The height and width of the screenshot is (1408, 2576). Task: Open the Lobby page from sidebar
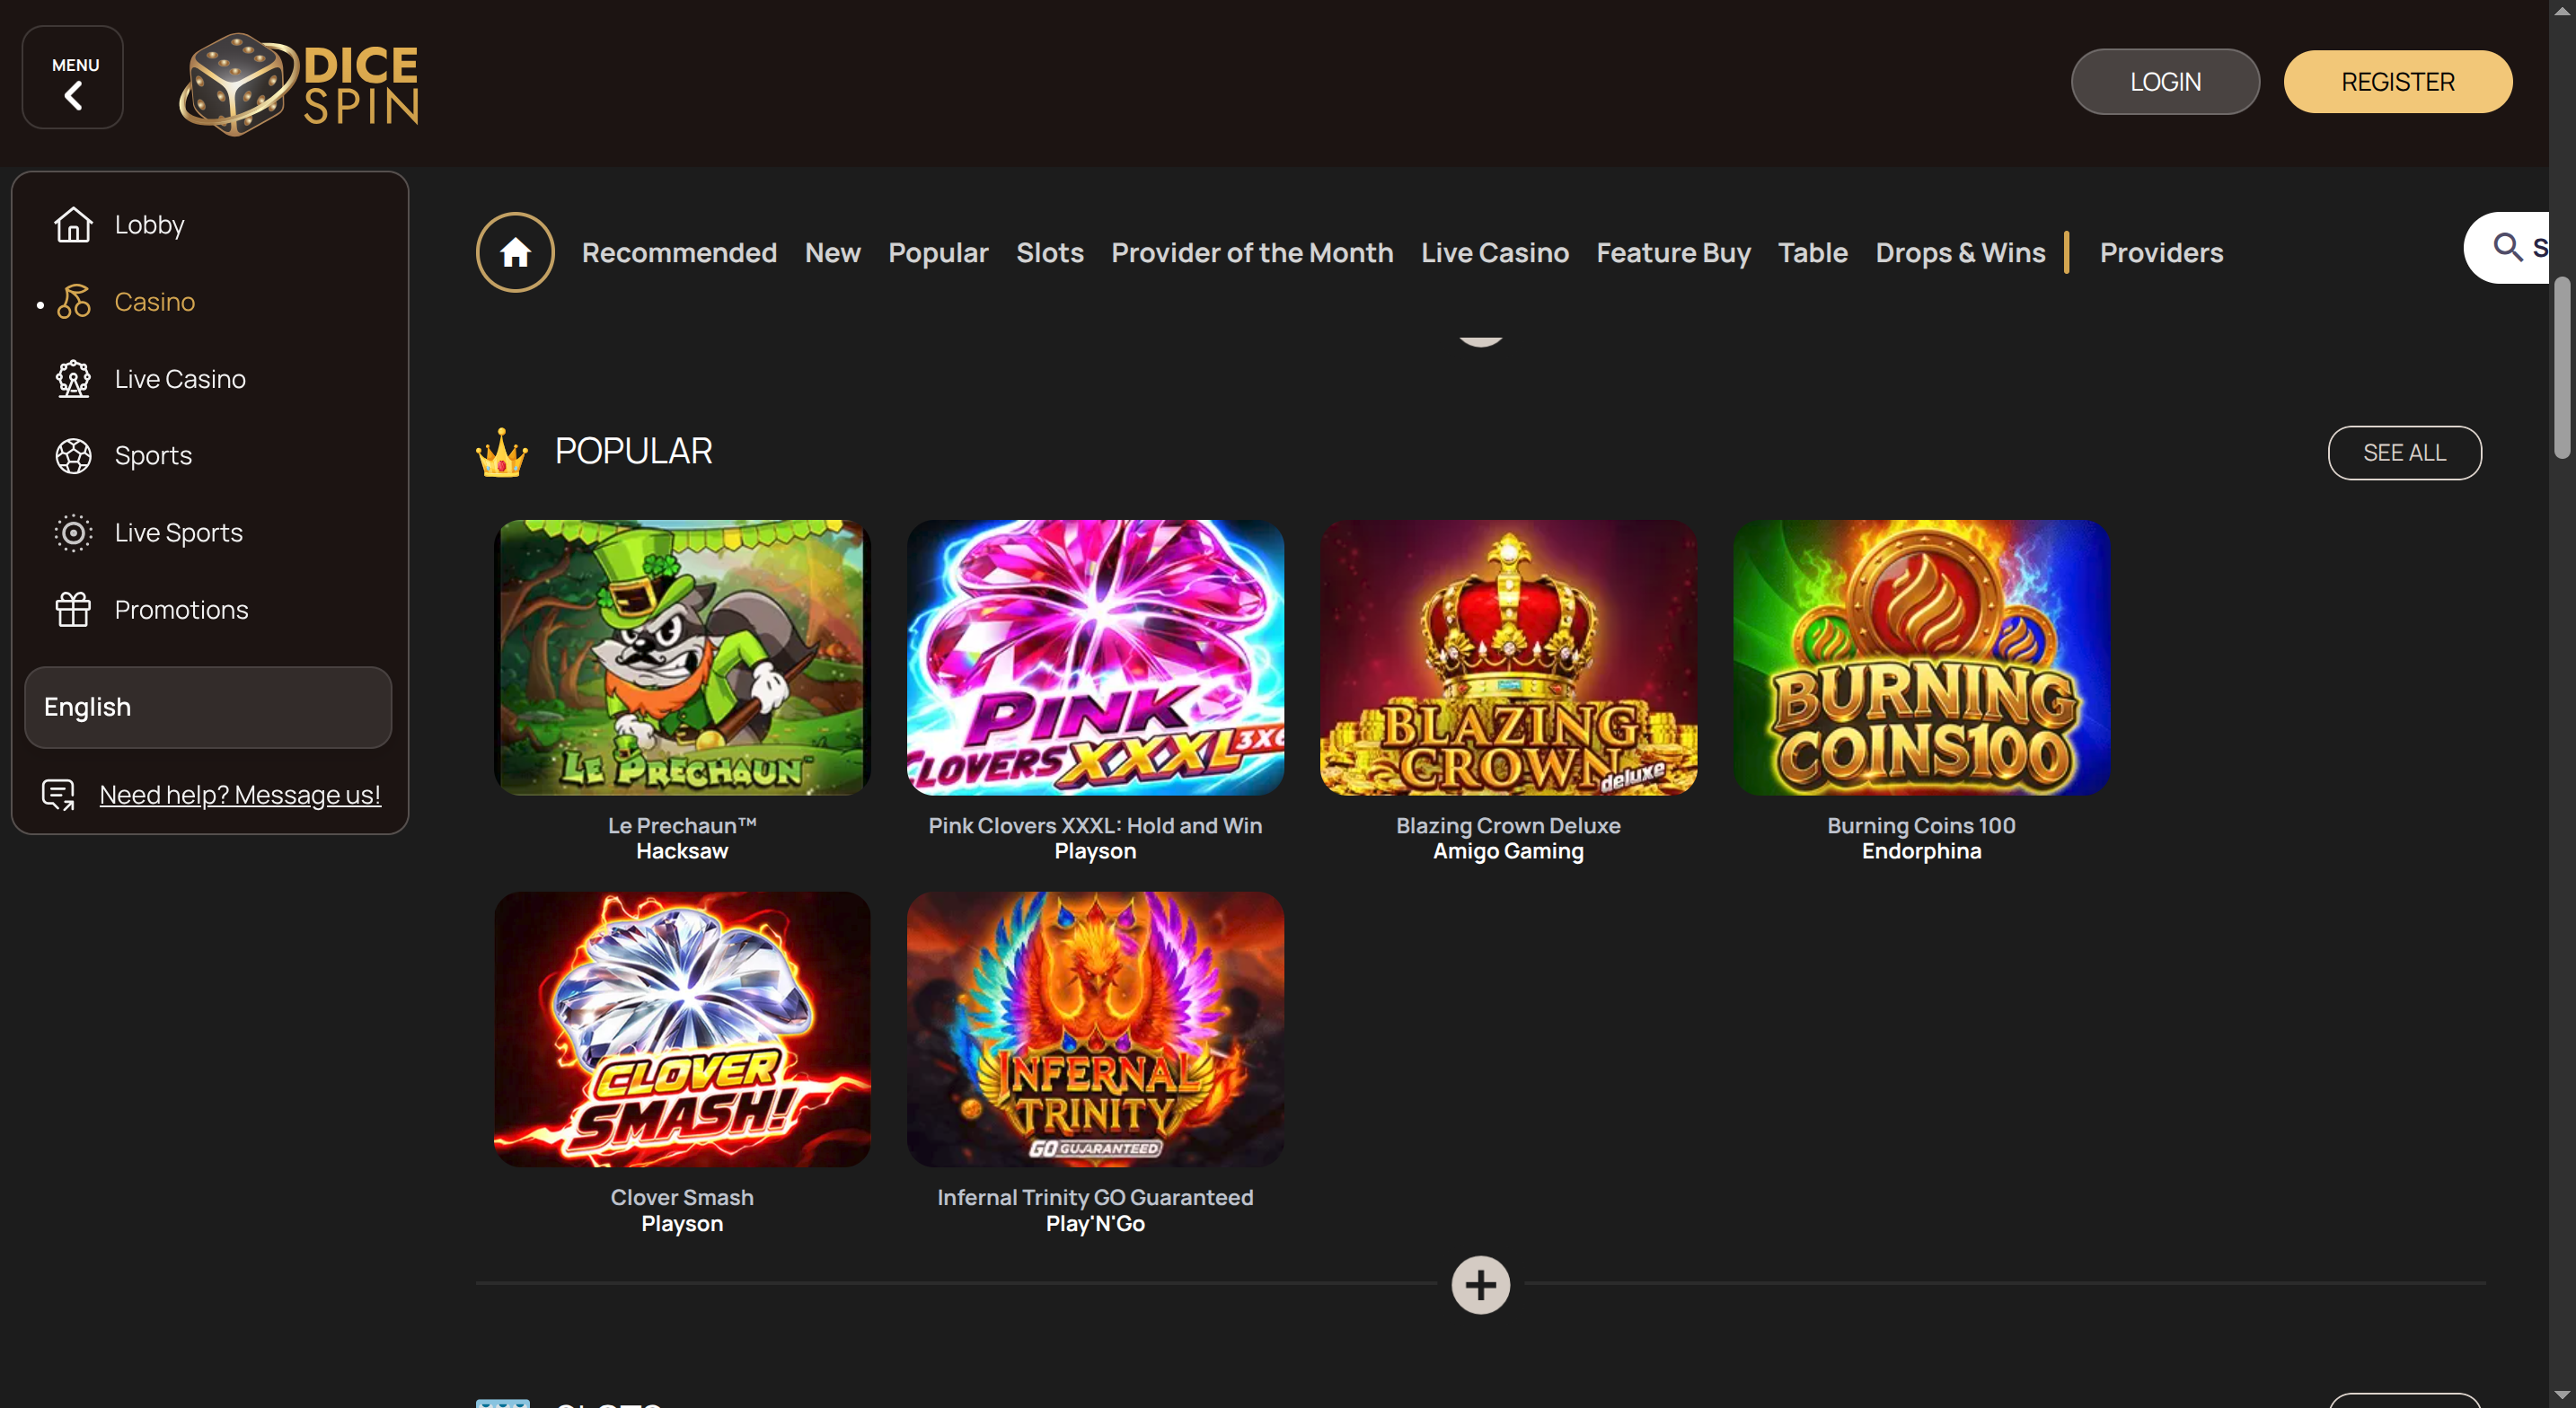(x=149, y=225)
